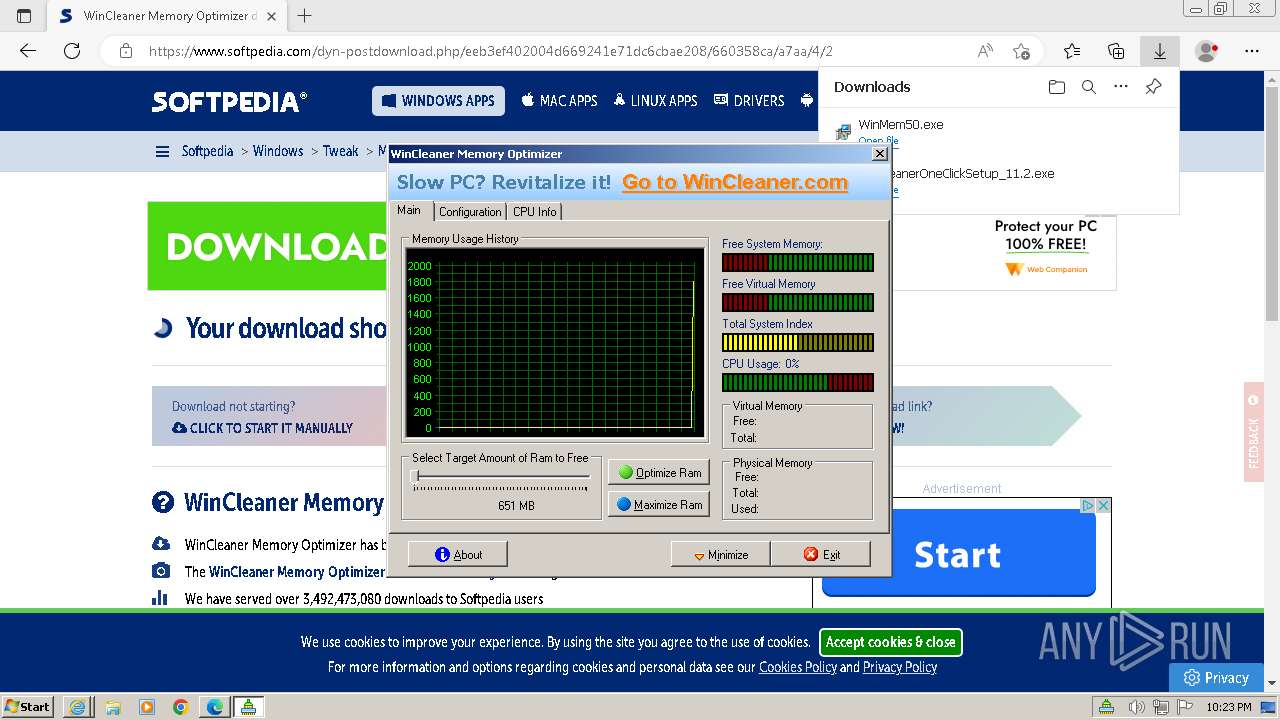Viewport: 1280px width, 720px height.
Task: Click the target RAM slider handle
Action: (414, 477)
